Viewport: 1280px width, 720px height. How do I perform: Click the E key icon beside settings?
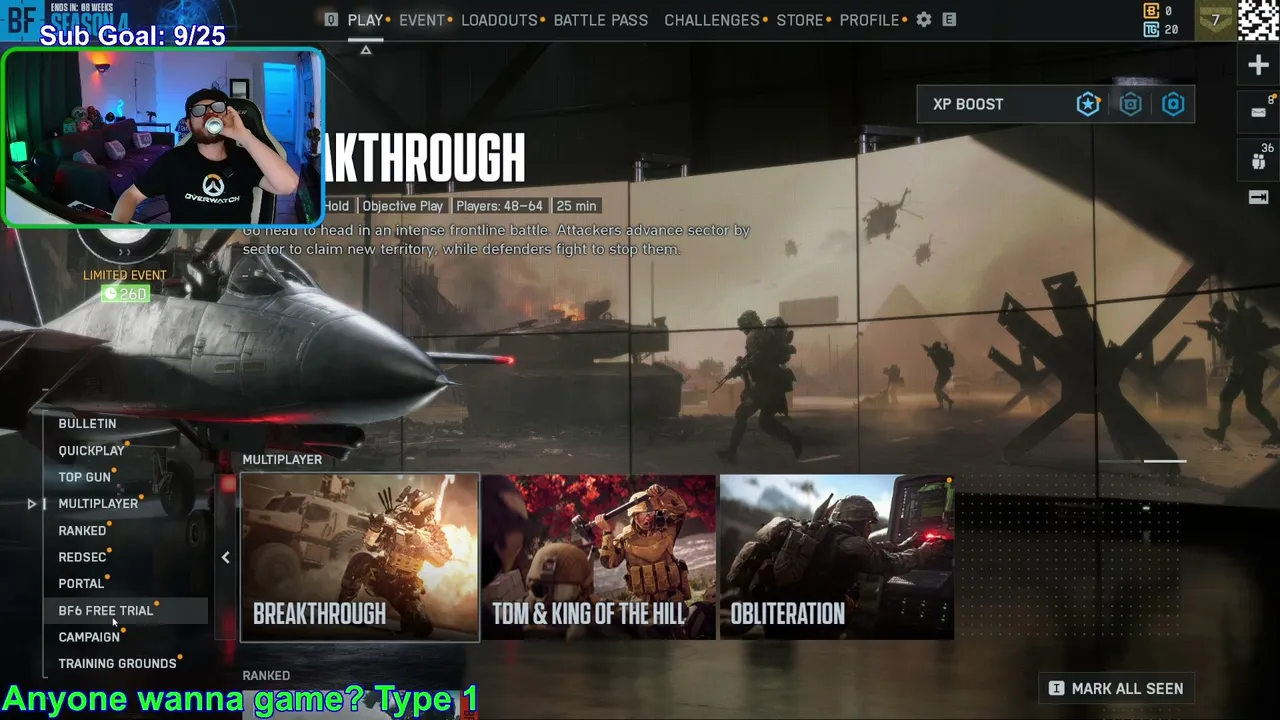(x=949, y=20)
